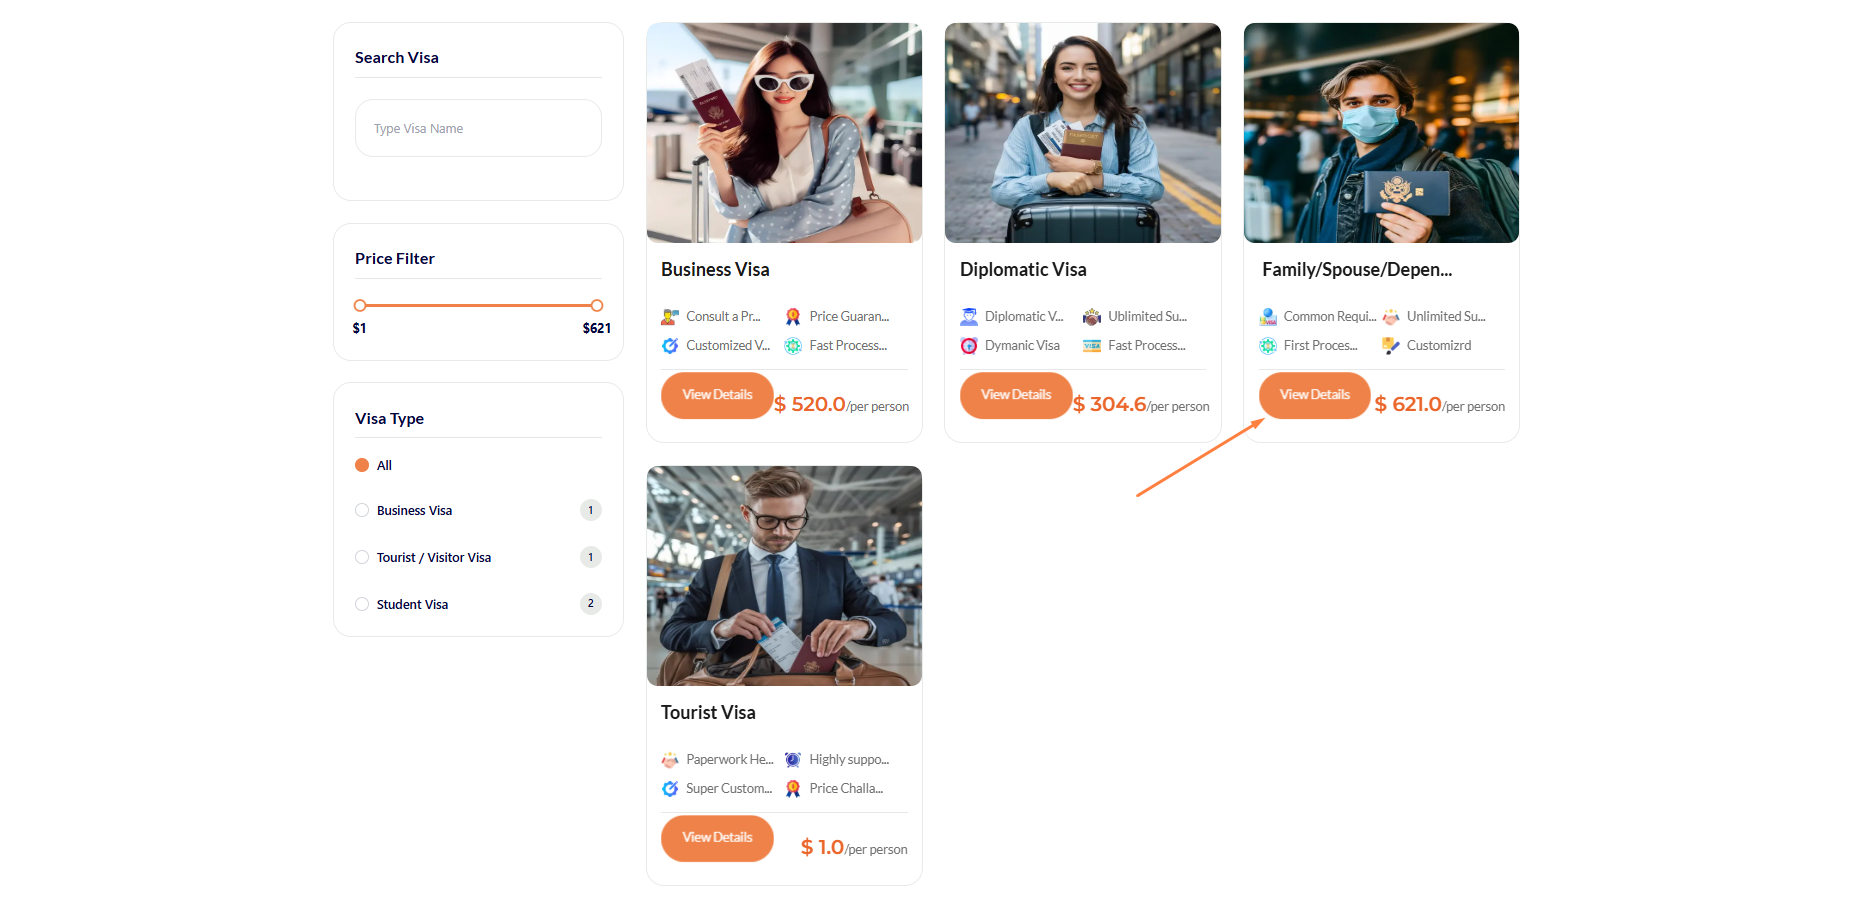View details for Diplomatic Visa

click(x=1016, y=395)
